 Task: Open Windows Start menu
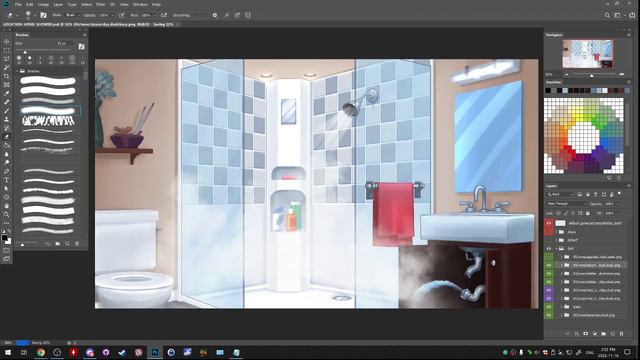[x=7, y=352]
